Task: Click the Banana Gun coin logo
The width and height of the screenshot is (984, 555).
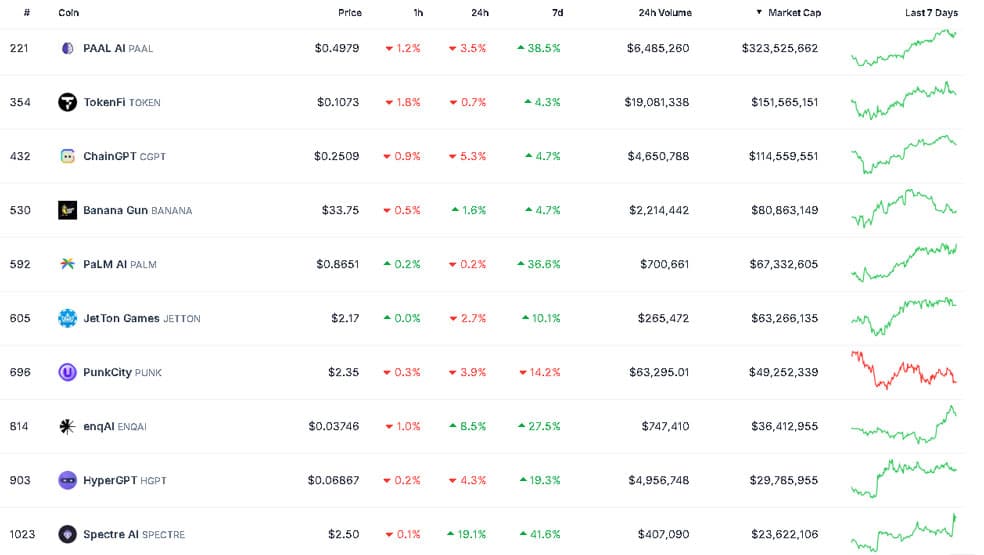Action: click(x=67, y=210)
